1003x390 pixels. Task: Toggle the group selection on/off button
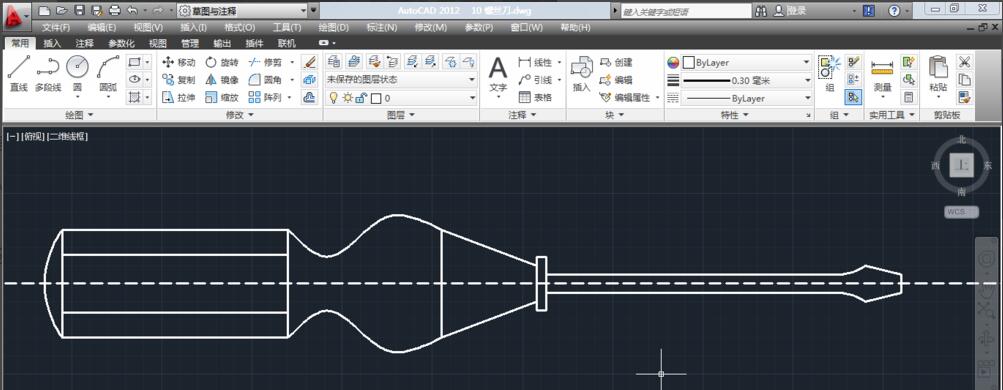click(x=853, y=97)
